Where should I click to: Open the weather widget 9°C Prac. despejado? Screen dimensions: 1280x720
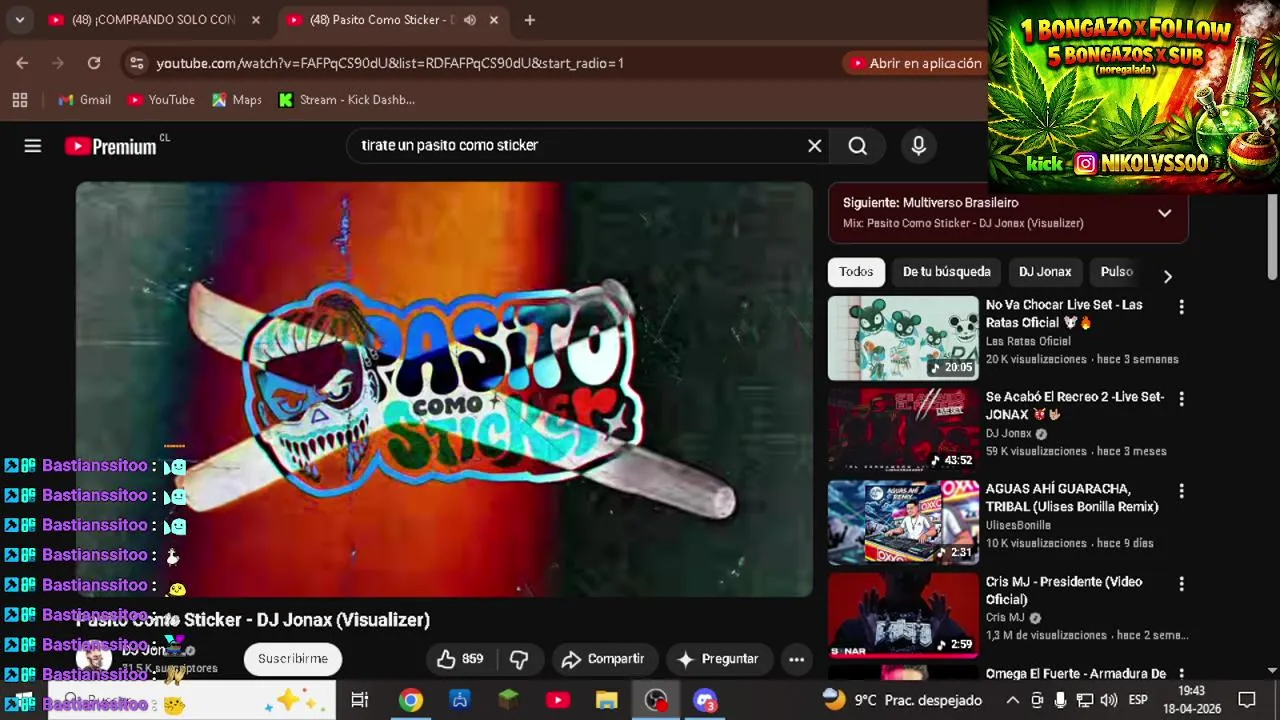[902, 700]
